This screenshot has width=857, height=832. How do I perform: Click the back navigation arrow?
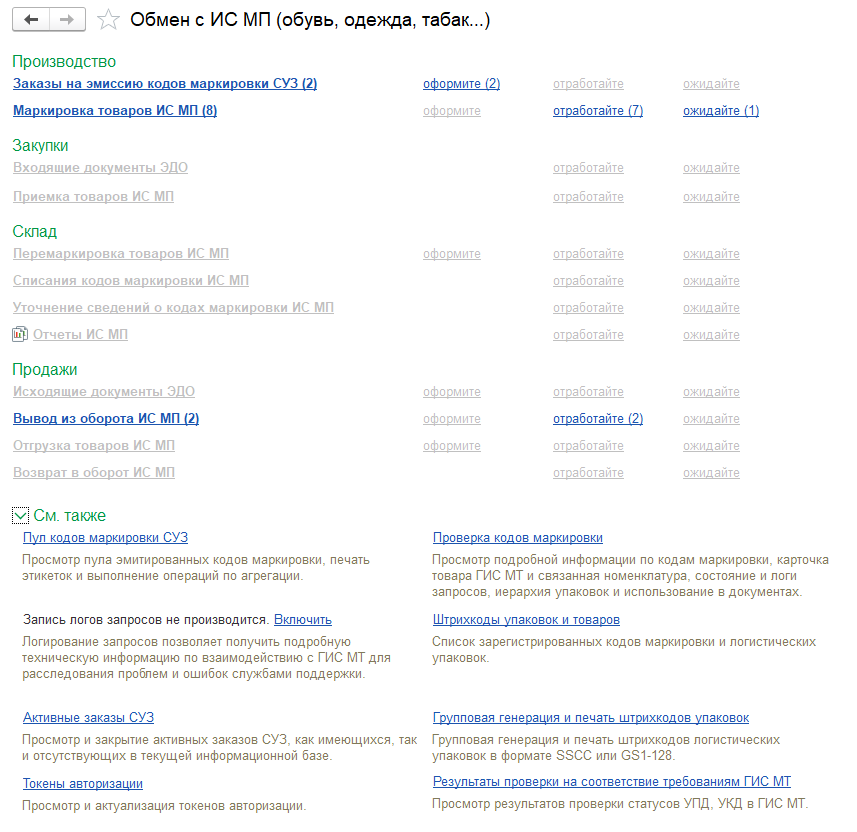[x=31, y=20]
